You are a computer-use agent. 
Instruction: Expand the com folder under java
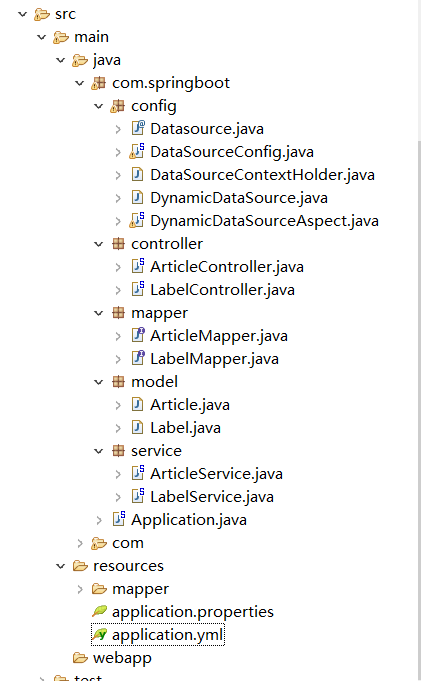[x=80, y=543]
